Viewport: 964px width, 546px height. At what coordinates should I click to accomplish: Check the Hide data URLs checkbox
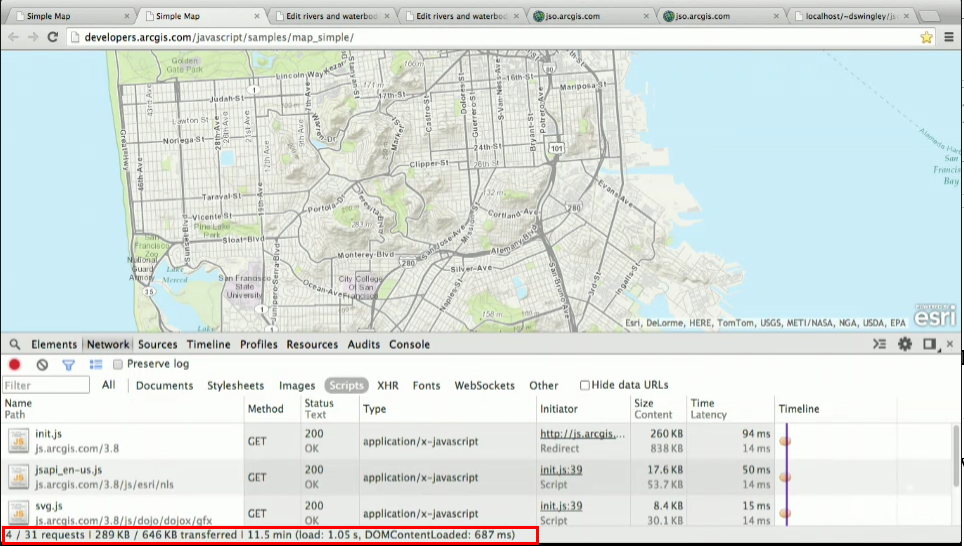click(585, 385)
